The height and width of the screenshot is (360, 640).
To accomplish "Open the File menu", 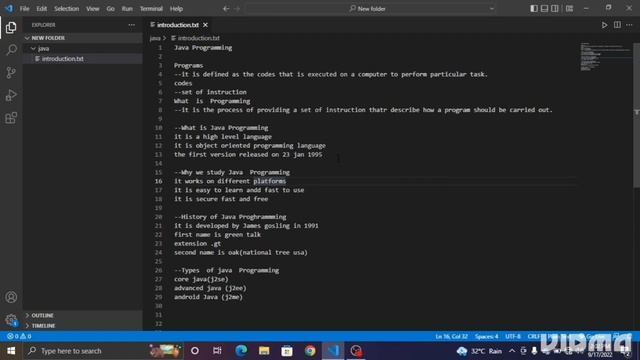I will [24, 9].
